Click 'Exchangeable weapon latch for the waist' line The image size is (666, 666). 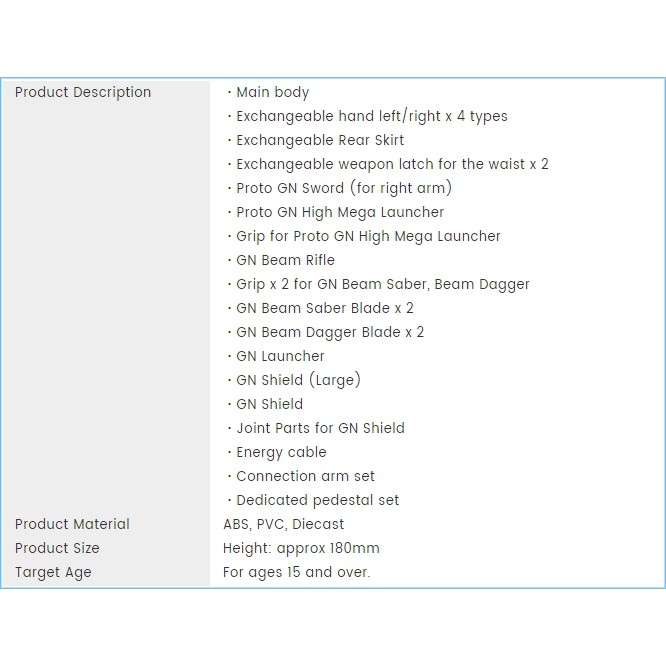(391, 164)
